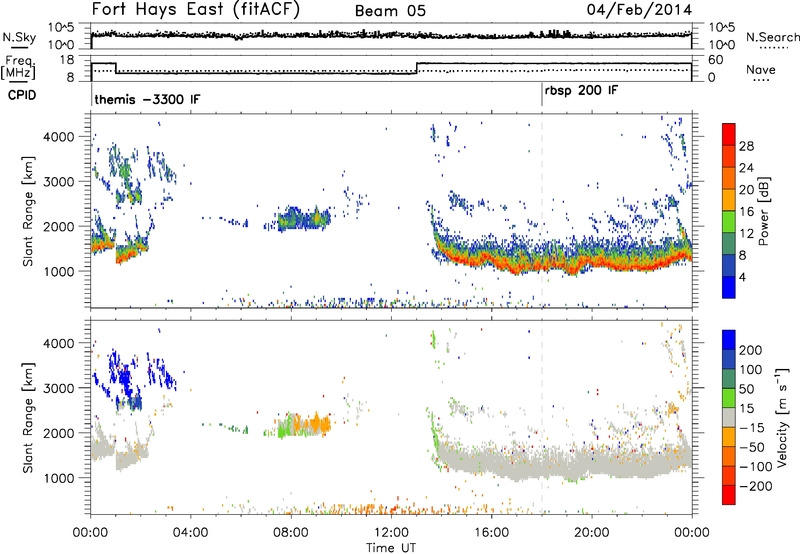Screen dimensions: 800x554
Task: Click the 'rbsp 200 IF' annotation
Action: [581, 91]
